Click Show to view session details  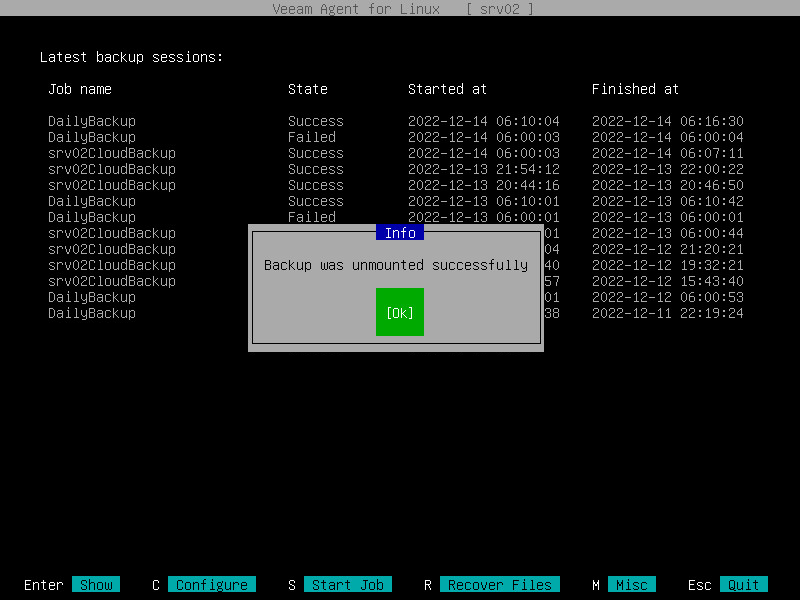click(x=97, y=585)
